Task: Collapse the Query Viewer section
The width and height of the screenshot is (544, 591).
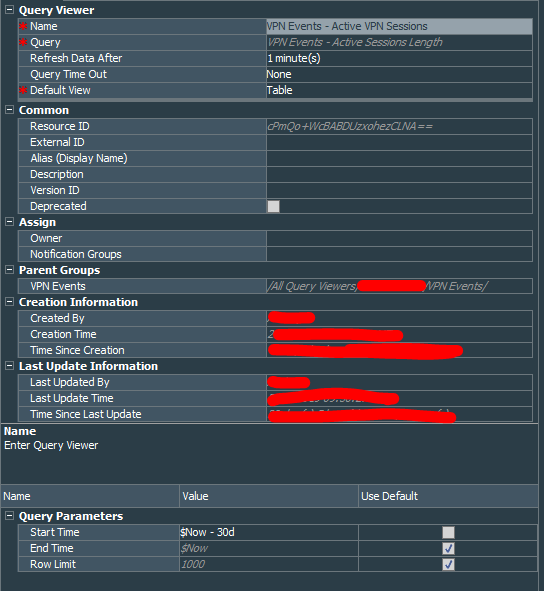Action: point(9,10)
